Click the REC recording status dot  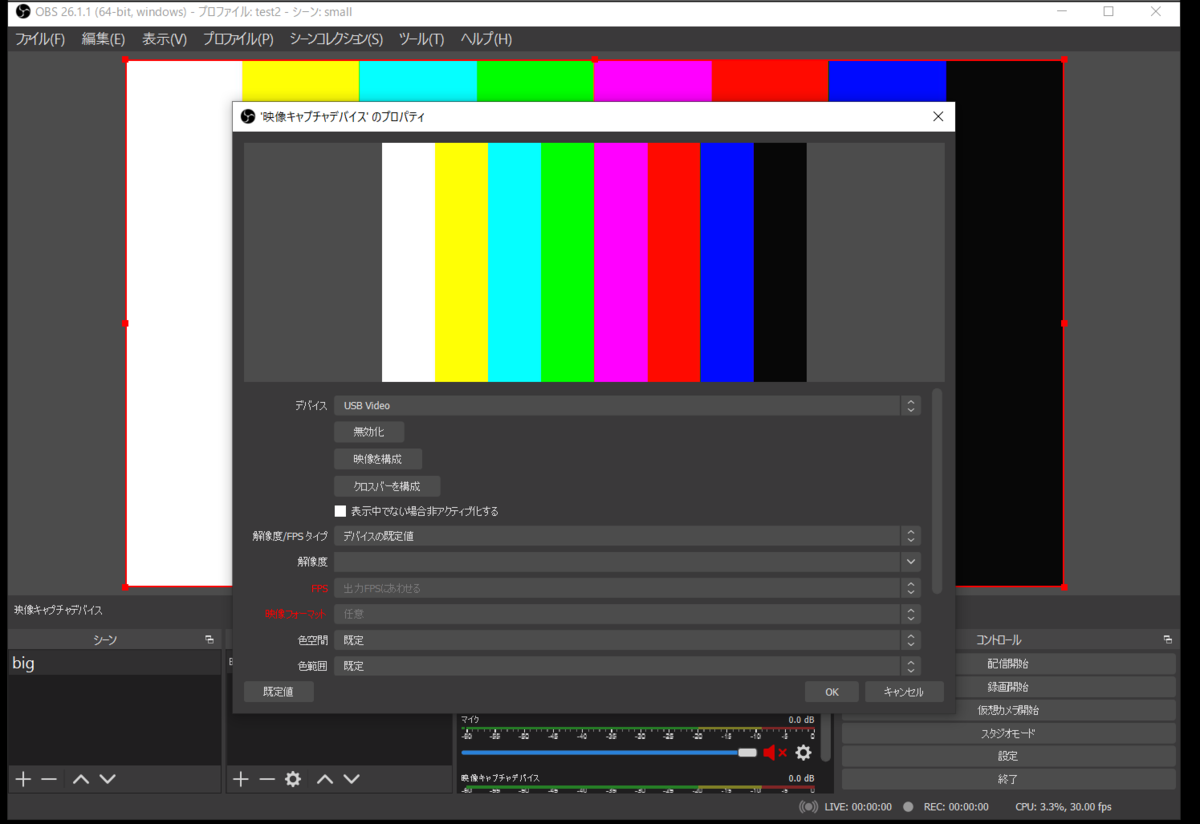(908, 807)
